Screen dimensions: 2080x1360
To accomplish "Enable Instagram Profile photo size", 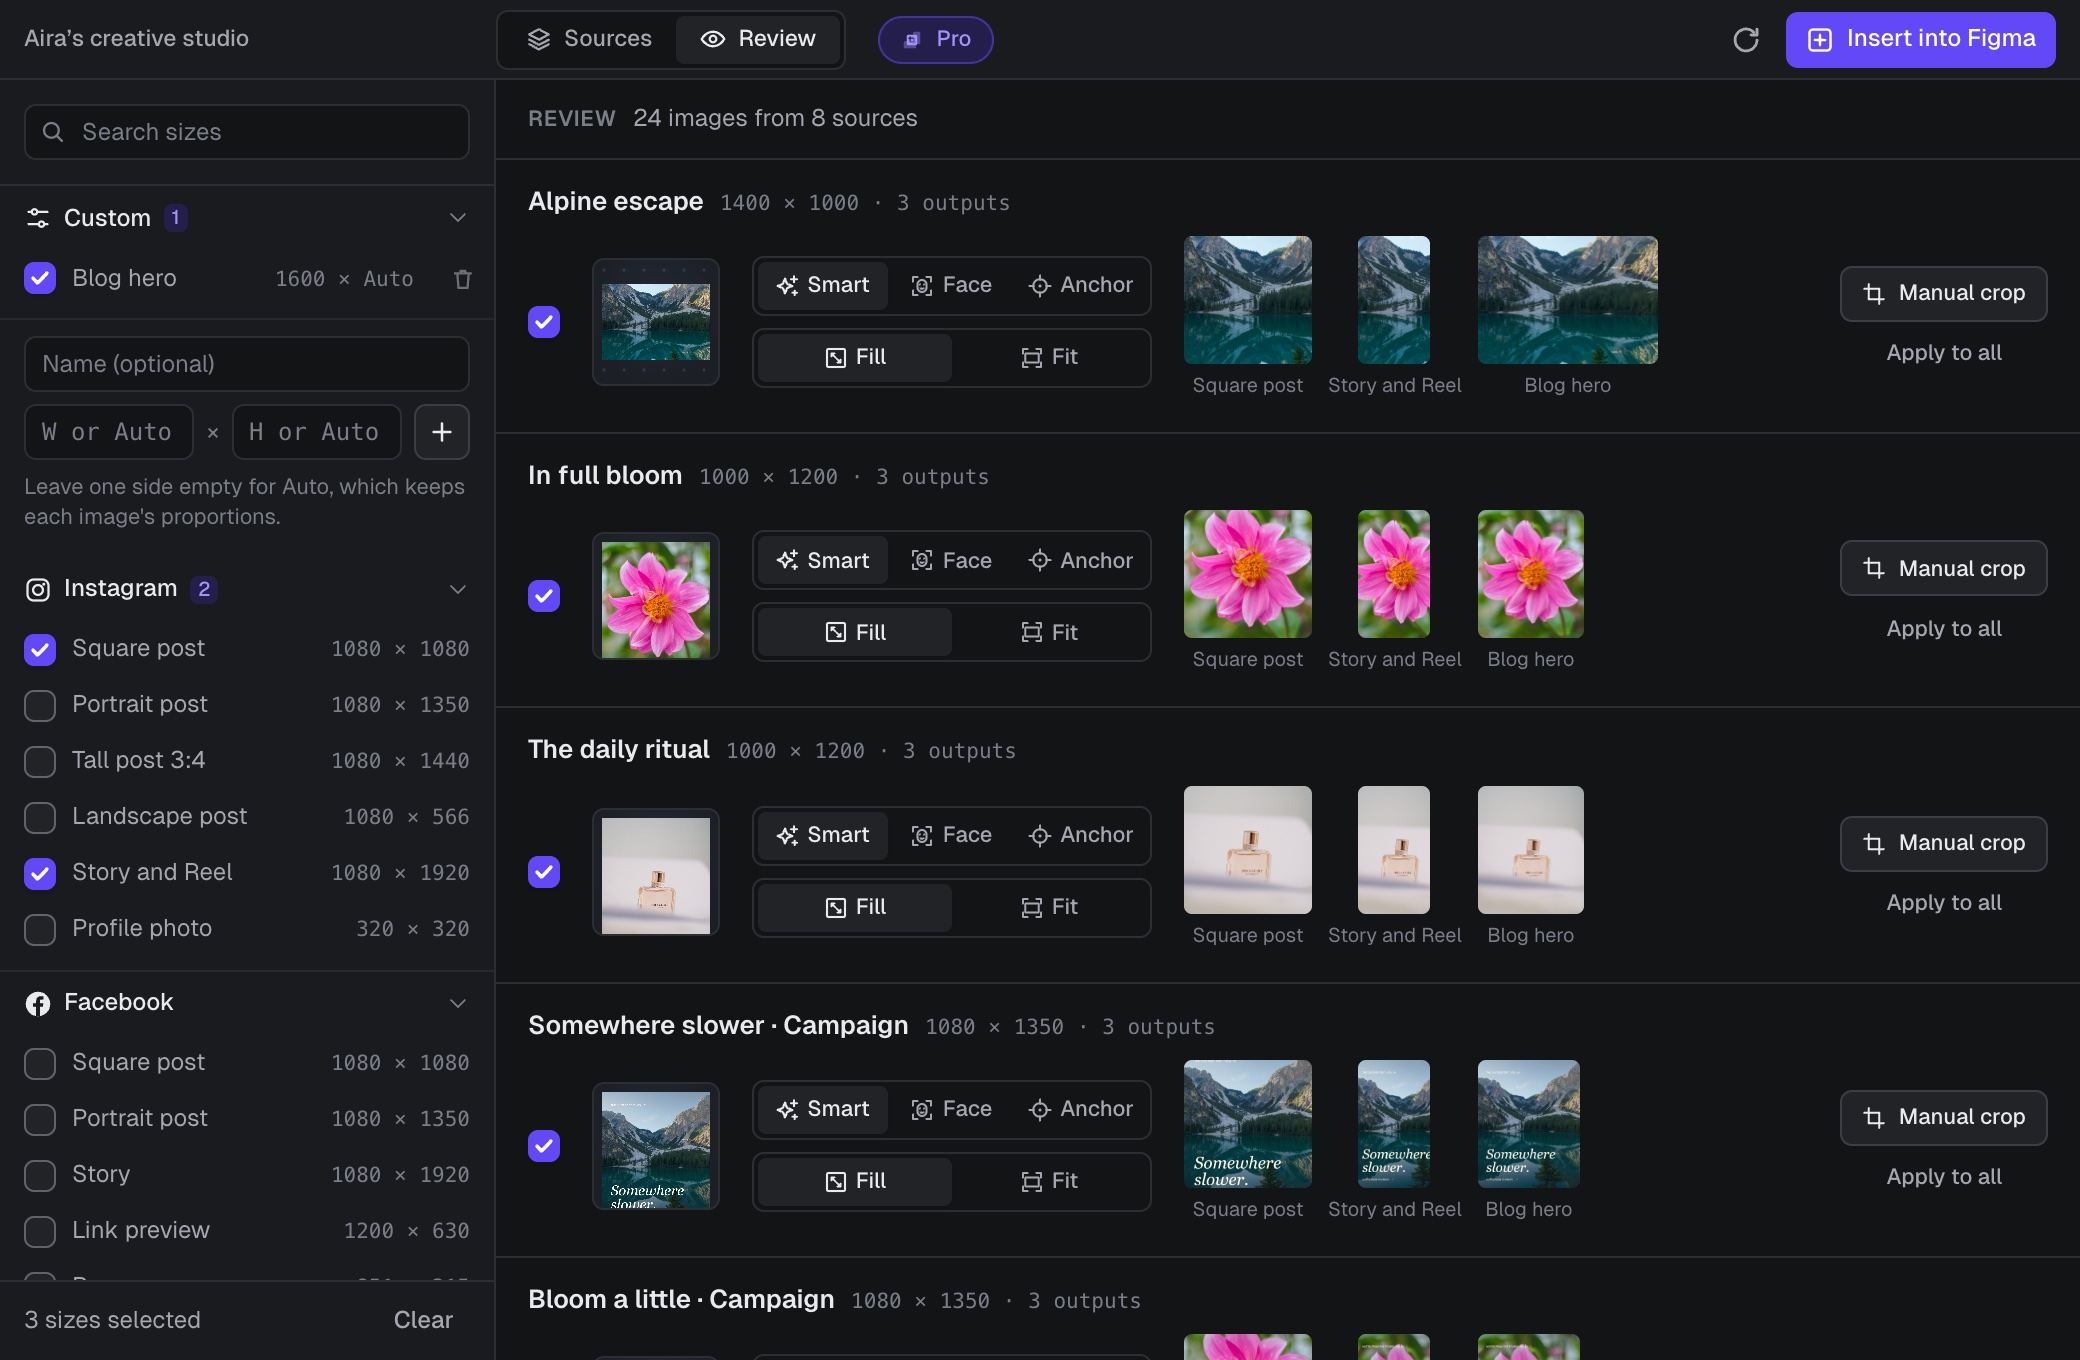I will click(x=40, y=929).
